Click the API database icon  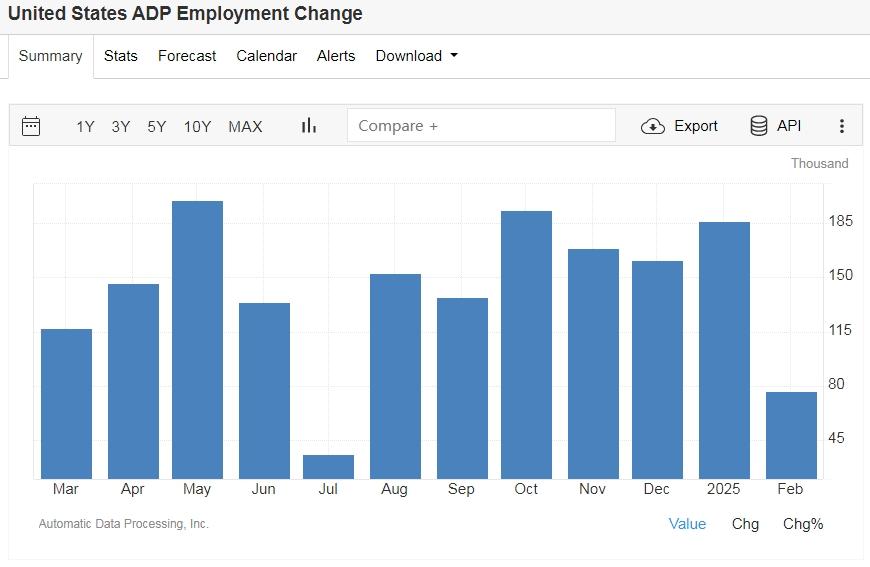click(759, 126)
